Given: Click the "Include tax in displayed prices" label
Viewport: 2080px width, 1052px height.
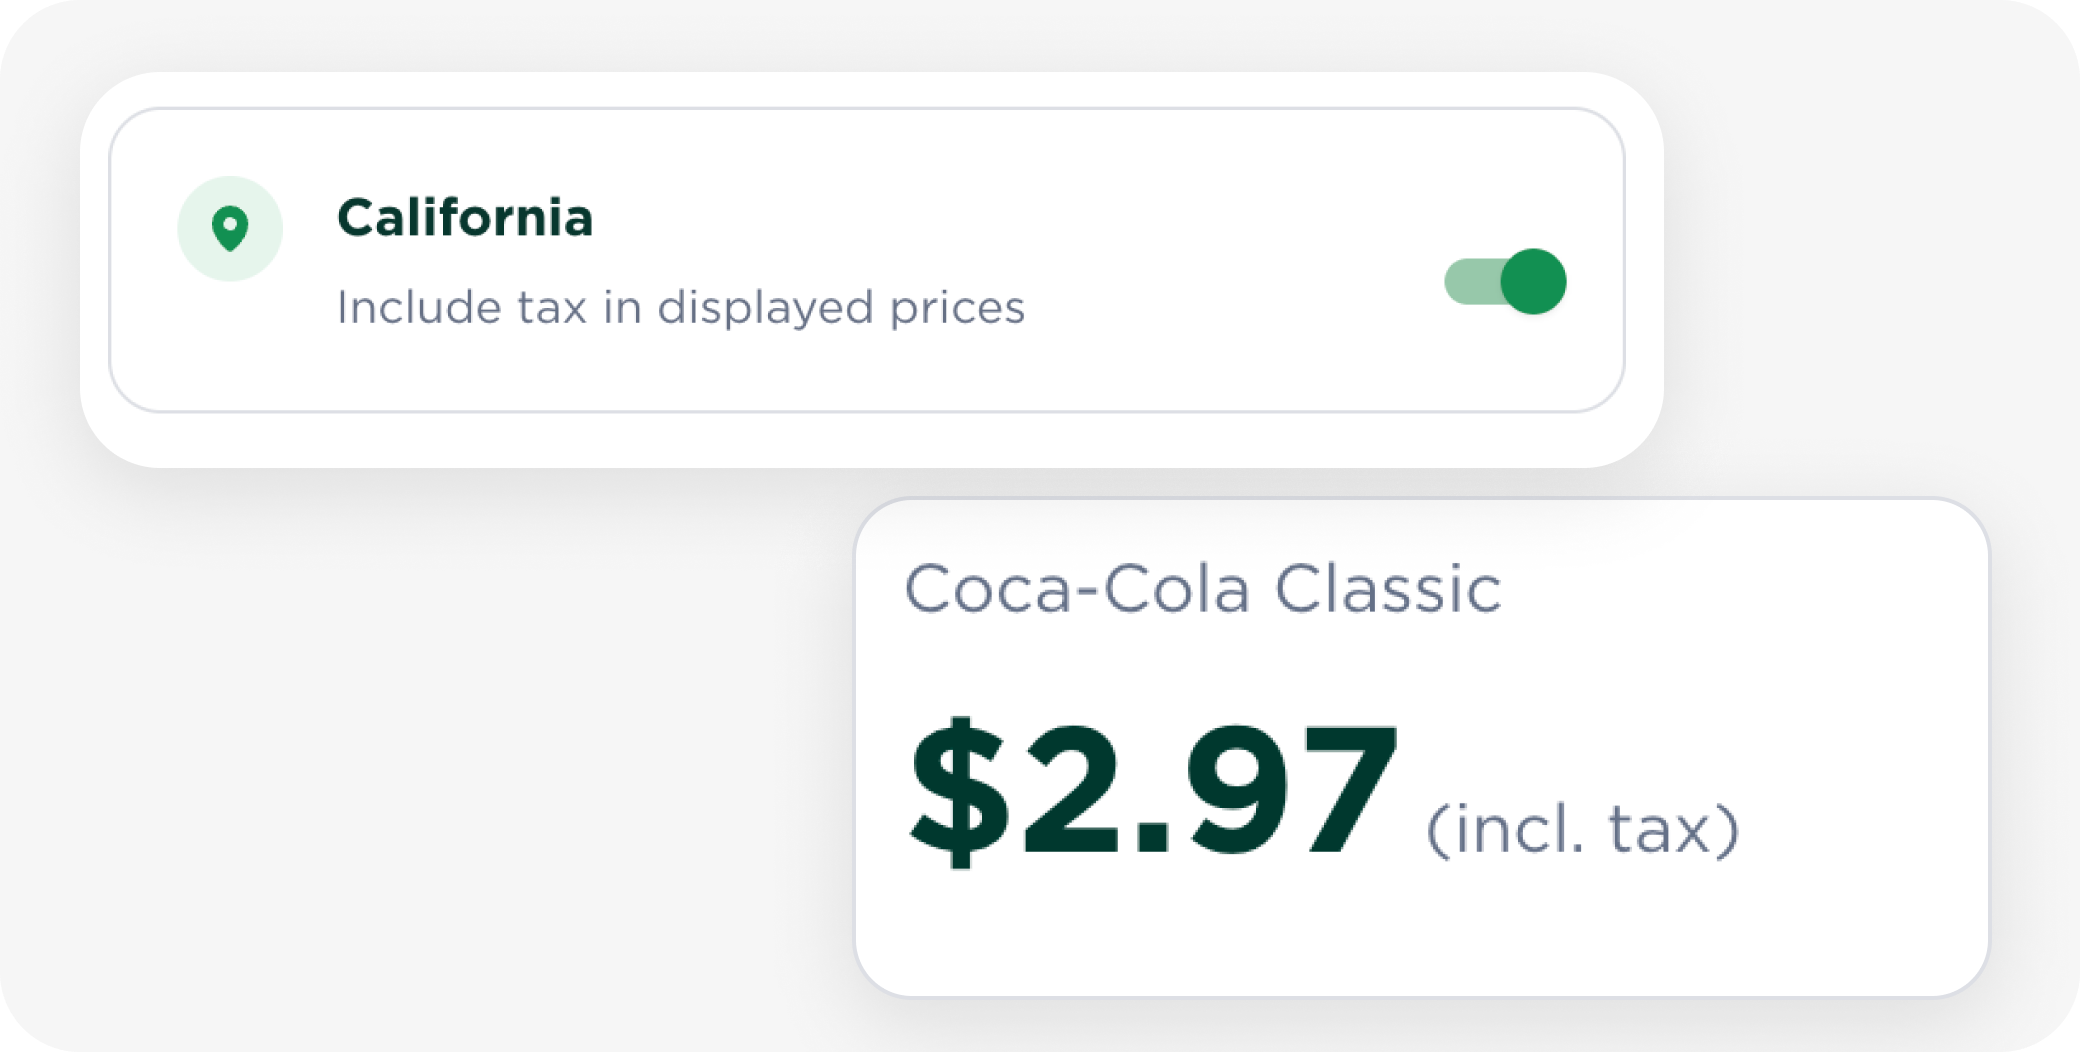Looking at the screenshot, I should (x=680, y=307).
